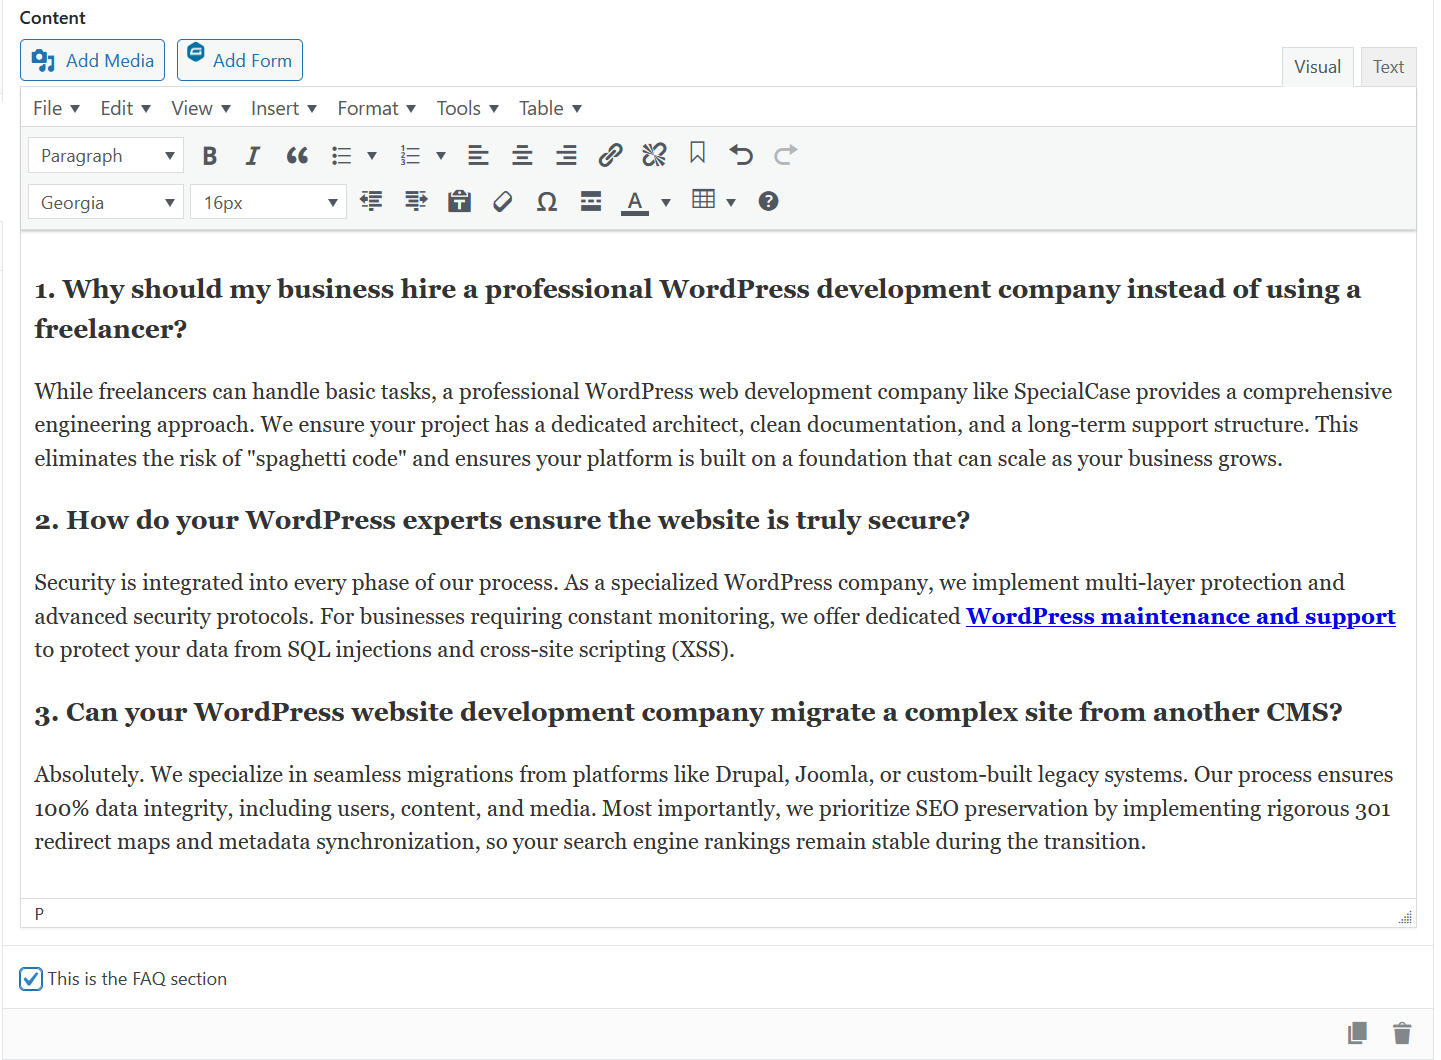1441x1060 pixels.
Task: Undo the last edit
Action: (741, 155)
